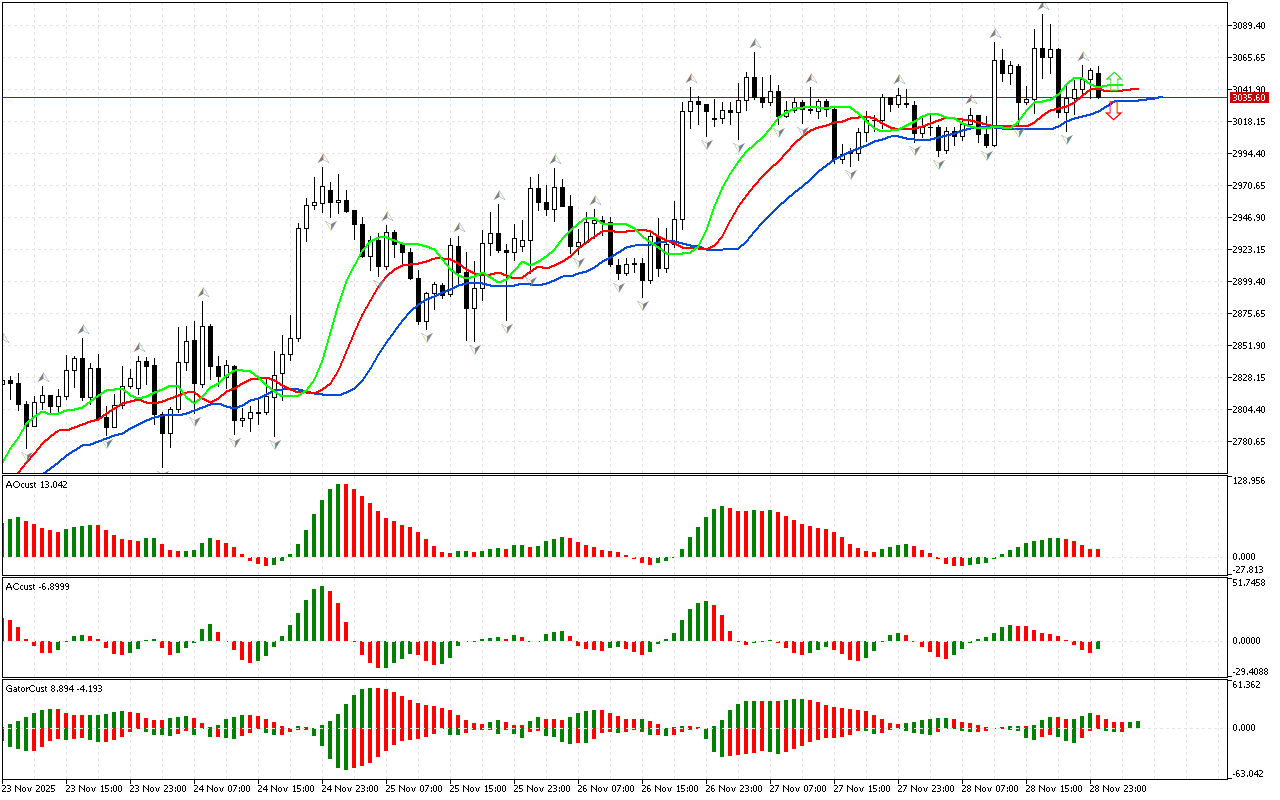Click the 3089.40 price axis label
The height and width of the screenshot is (800, 1280).
(x=1249, y=25)
